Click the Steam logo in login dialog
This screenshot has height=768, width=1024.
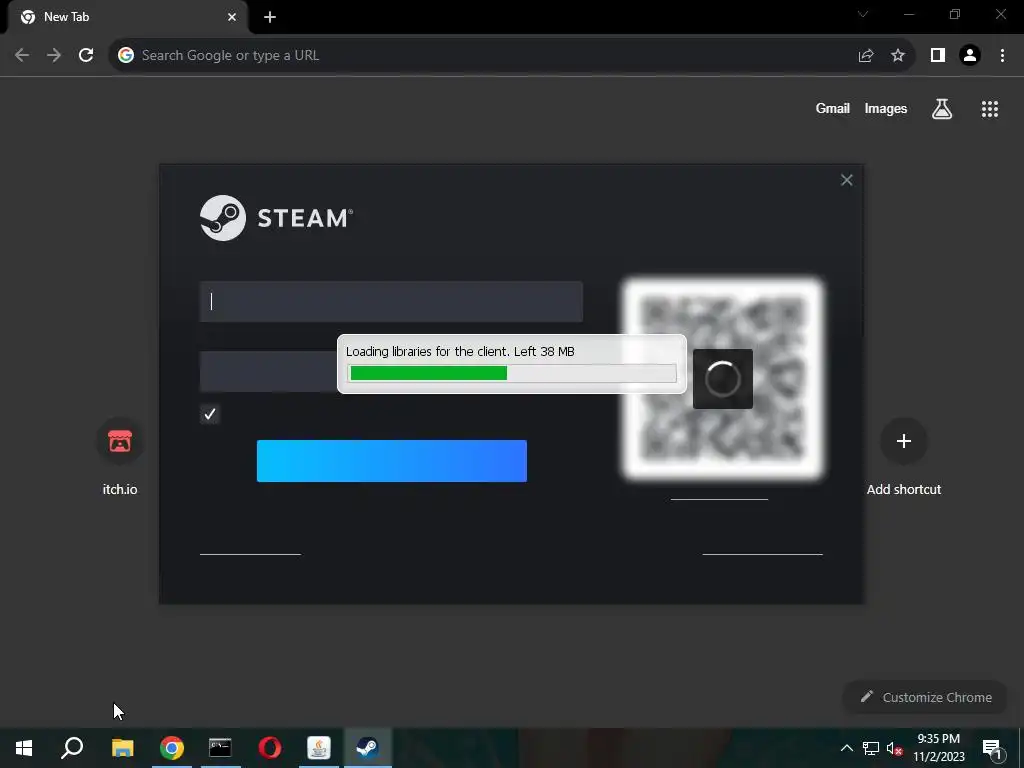pyautogui.click(x=276, y=218)
